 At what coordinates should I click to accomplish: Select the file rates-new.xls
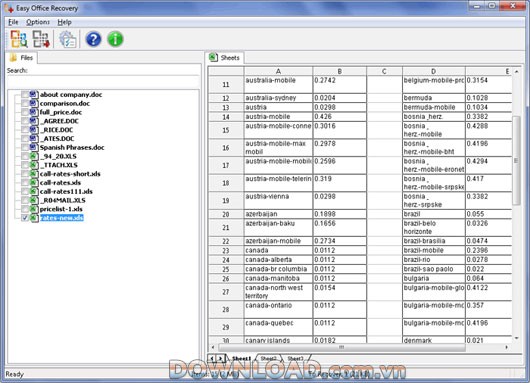62,218
